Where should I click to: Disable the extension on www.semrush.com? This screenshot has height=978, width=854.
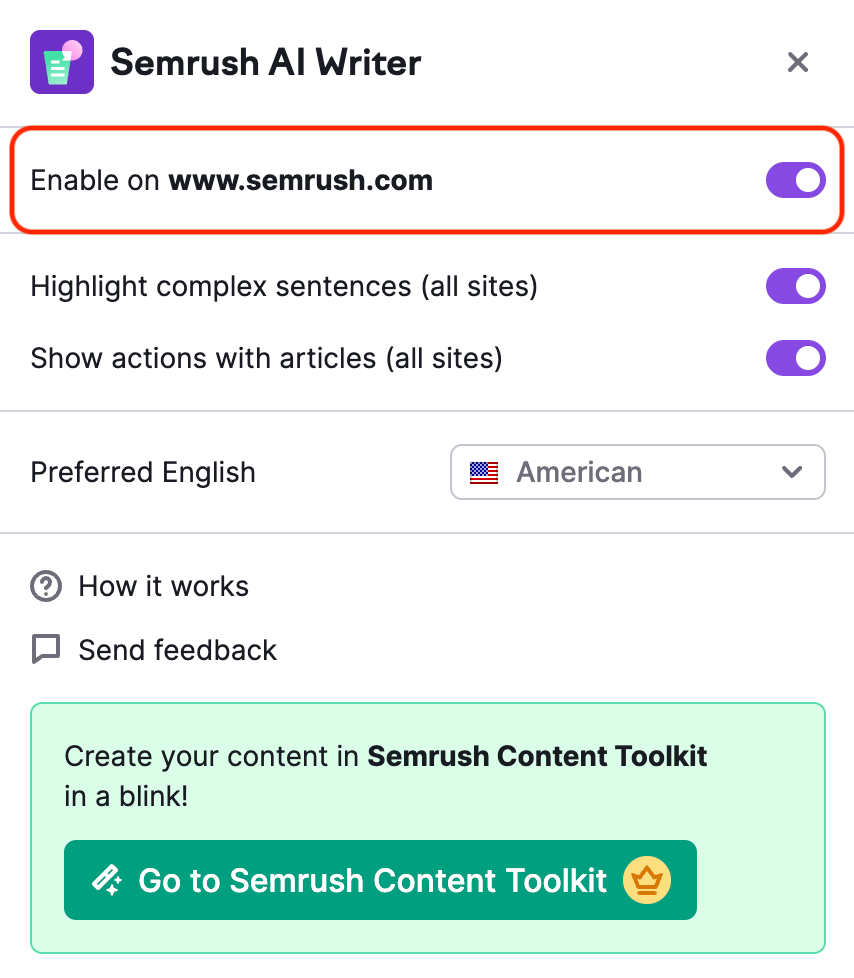(x=795, y=181)
